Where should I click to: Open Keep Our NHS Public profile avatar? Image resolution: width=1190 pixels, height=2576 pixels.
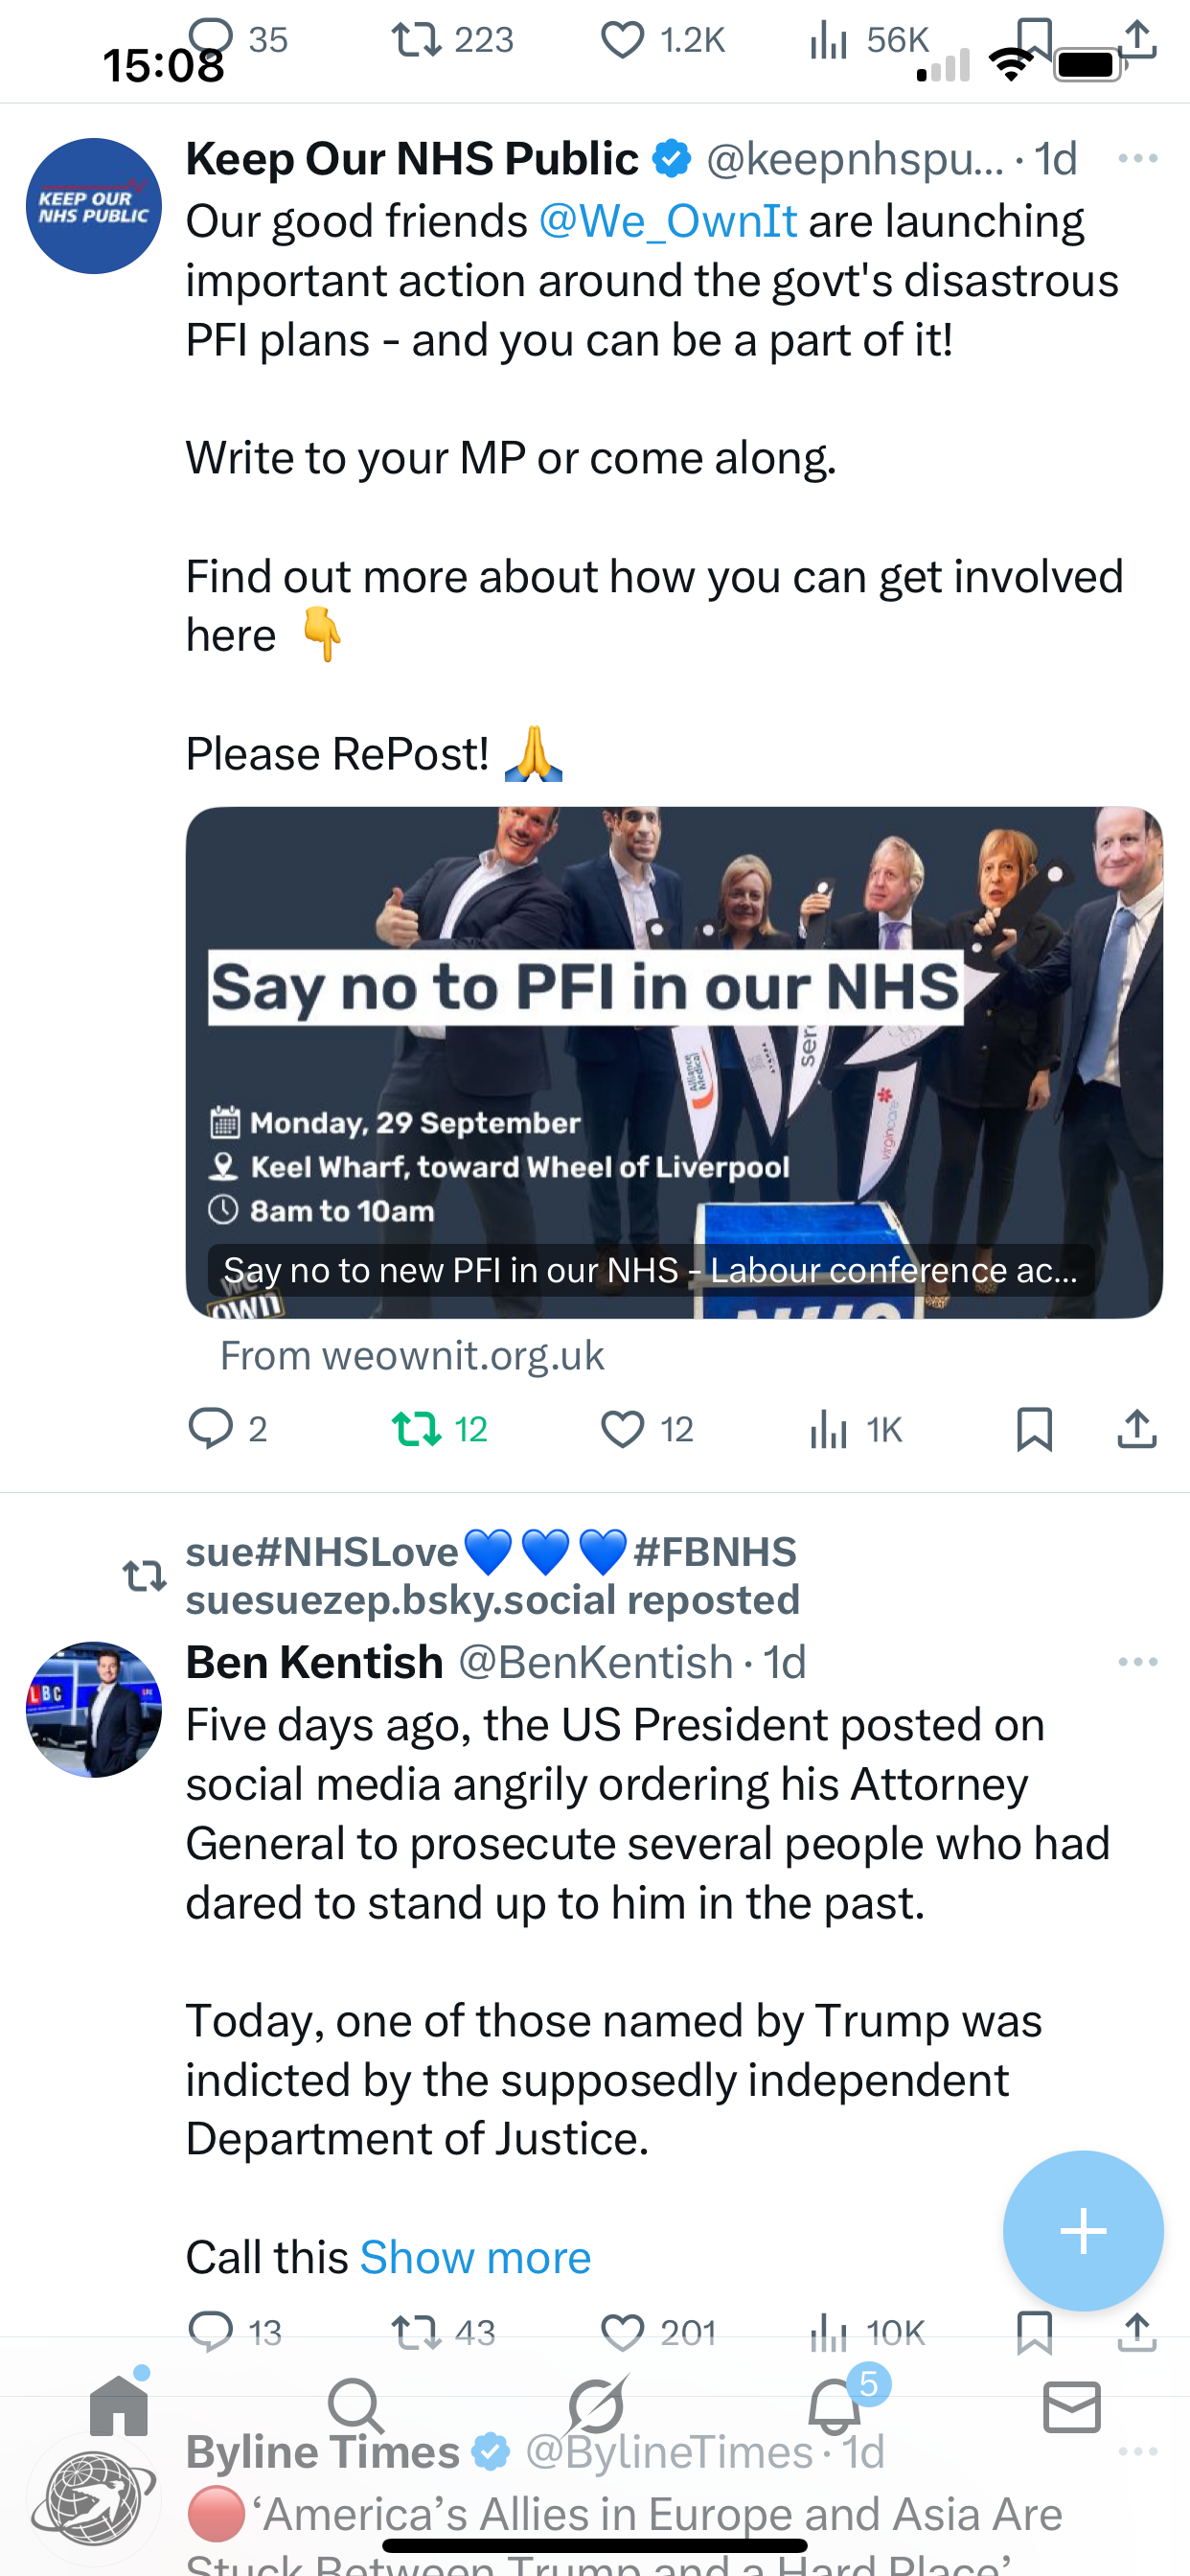[x=94, y=206]
